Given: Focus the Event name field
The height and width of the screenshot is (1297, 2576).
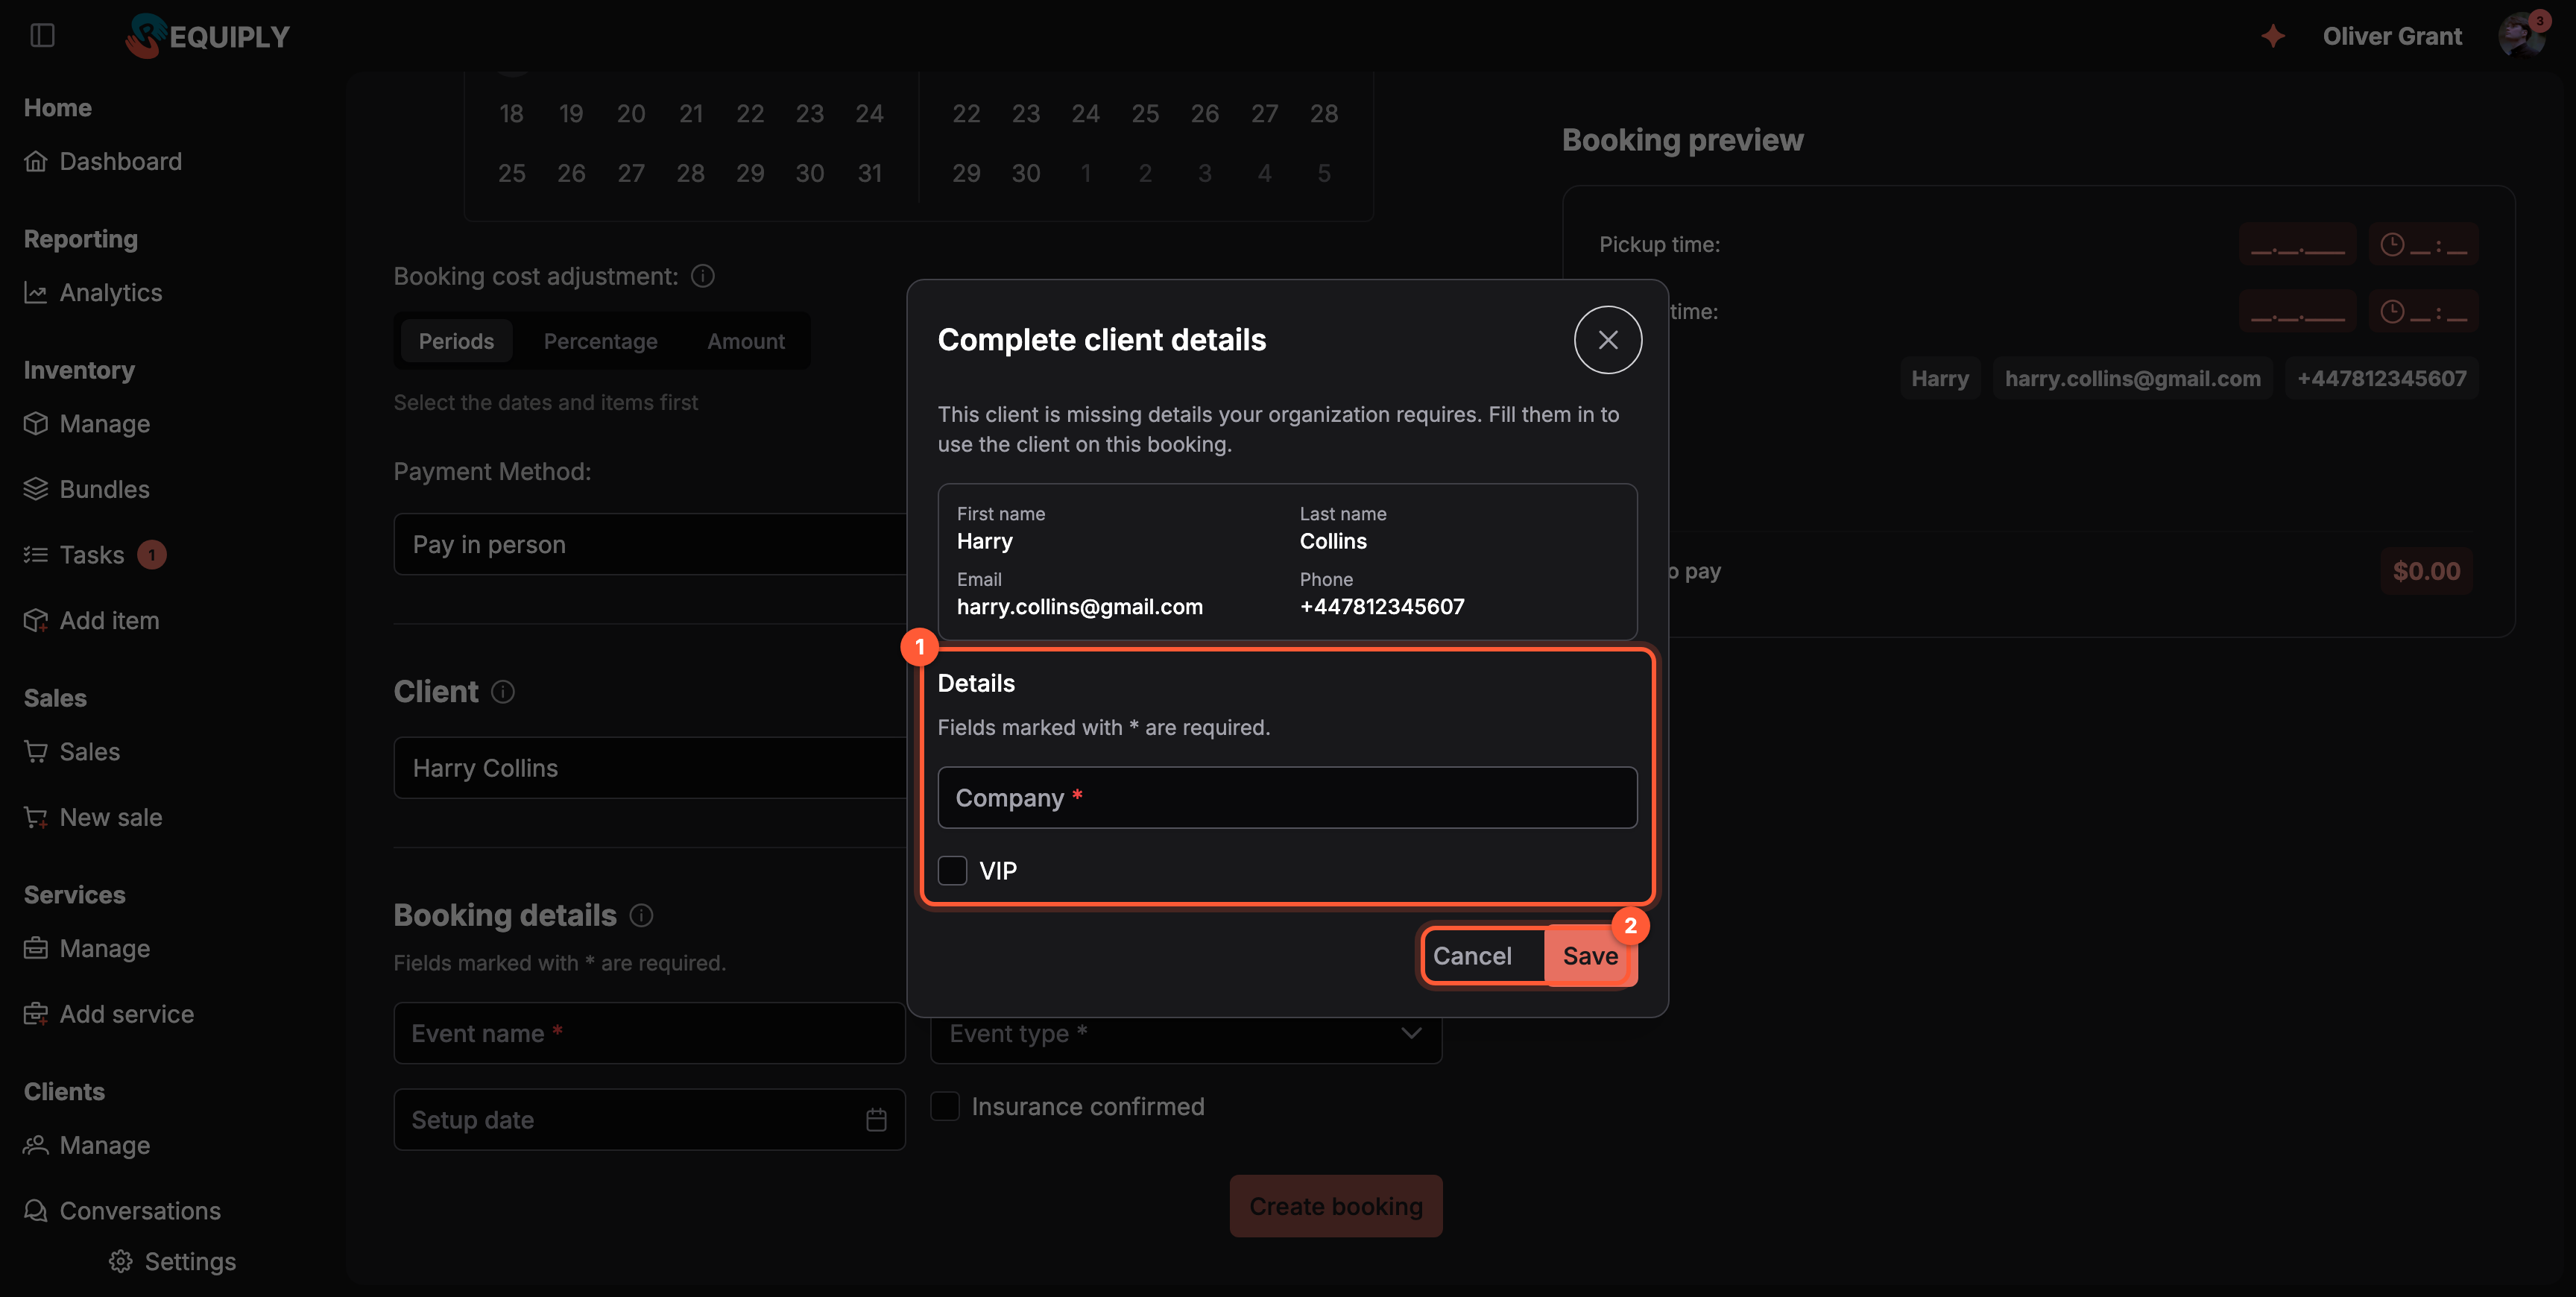Looking at the screenshot, I should [x=650, y=1034].
